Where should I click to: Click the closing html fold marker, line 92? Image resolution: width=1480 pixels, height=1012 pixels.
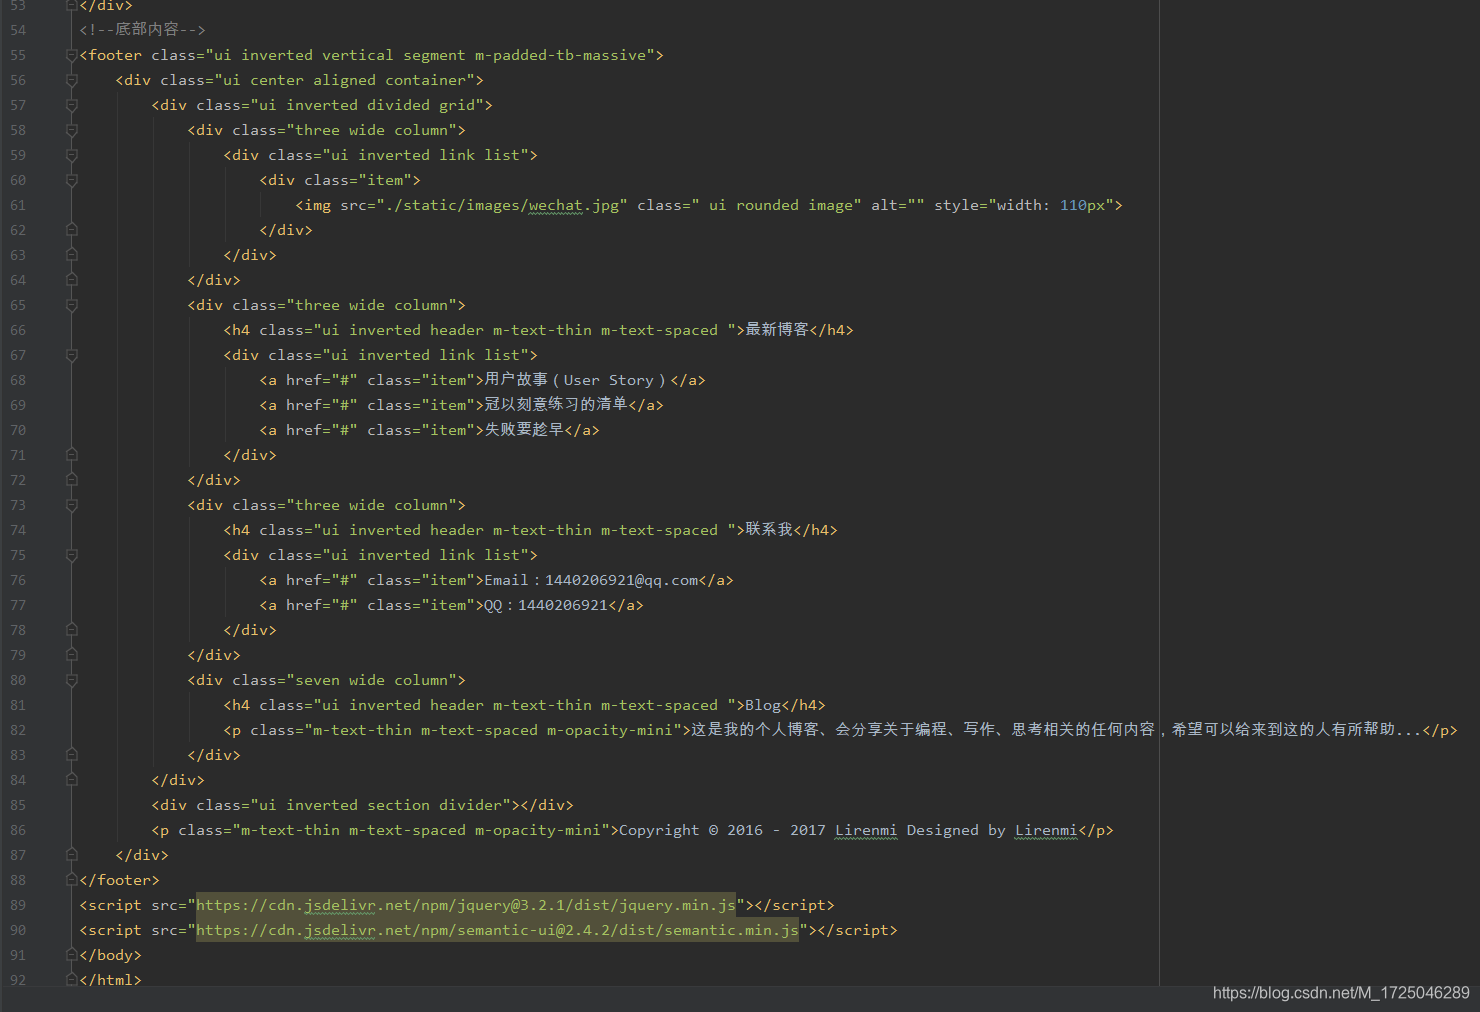72,980
